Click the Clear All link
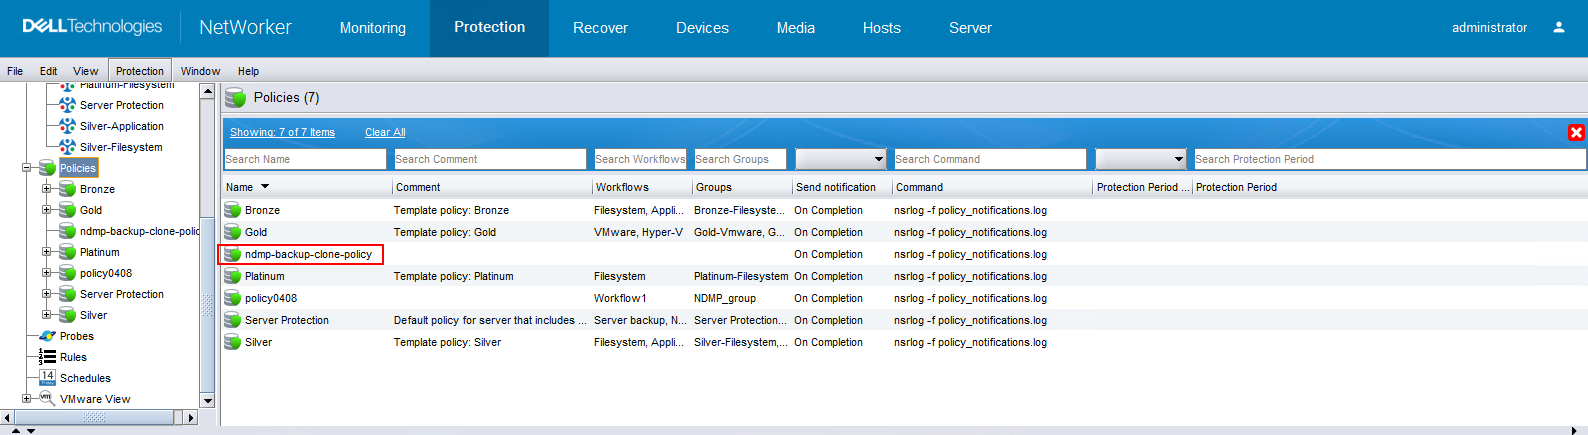Screen dimensions: 1588x435 coord(385,132)
